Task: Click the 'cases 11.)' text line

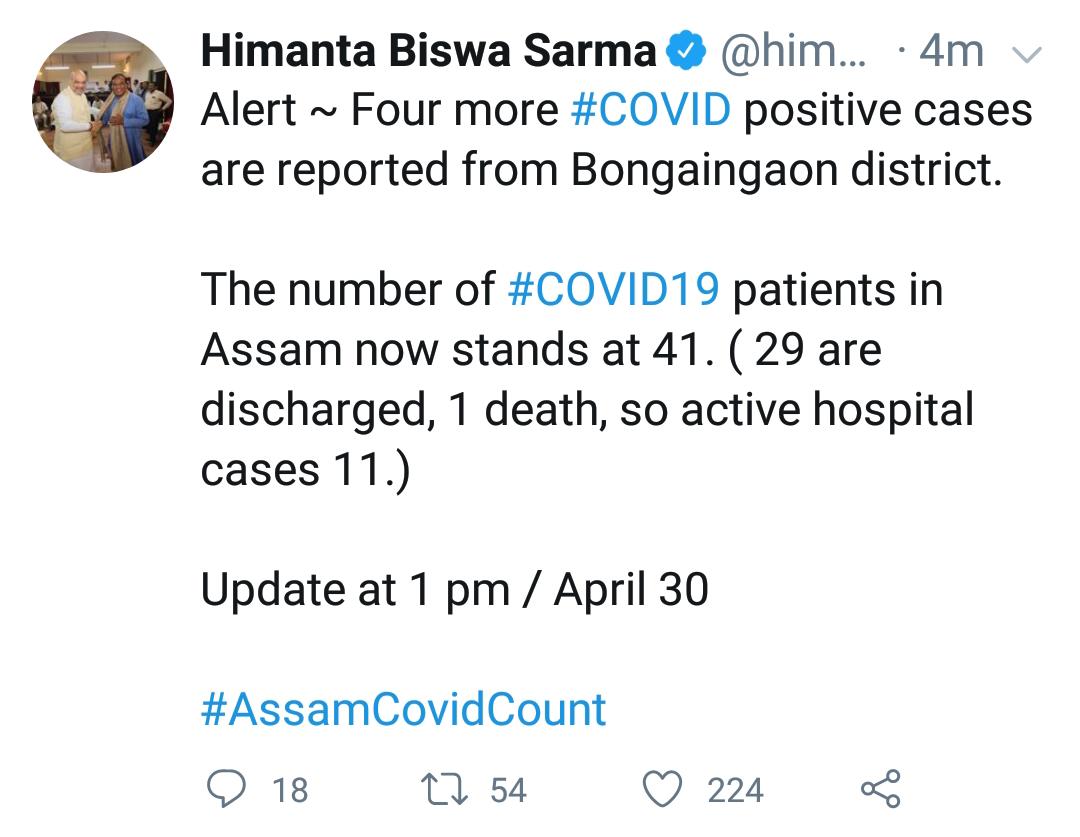Action: click(x=305, y=470)
